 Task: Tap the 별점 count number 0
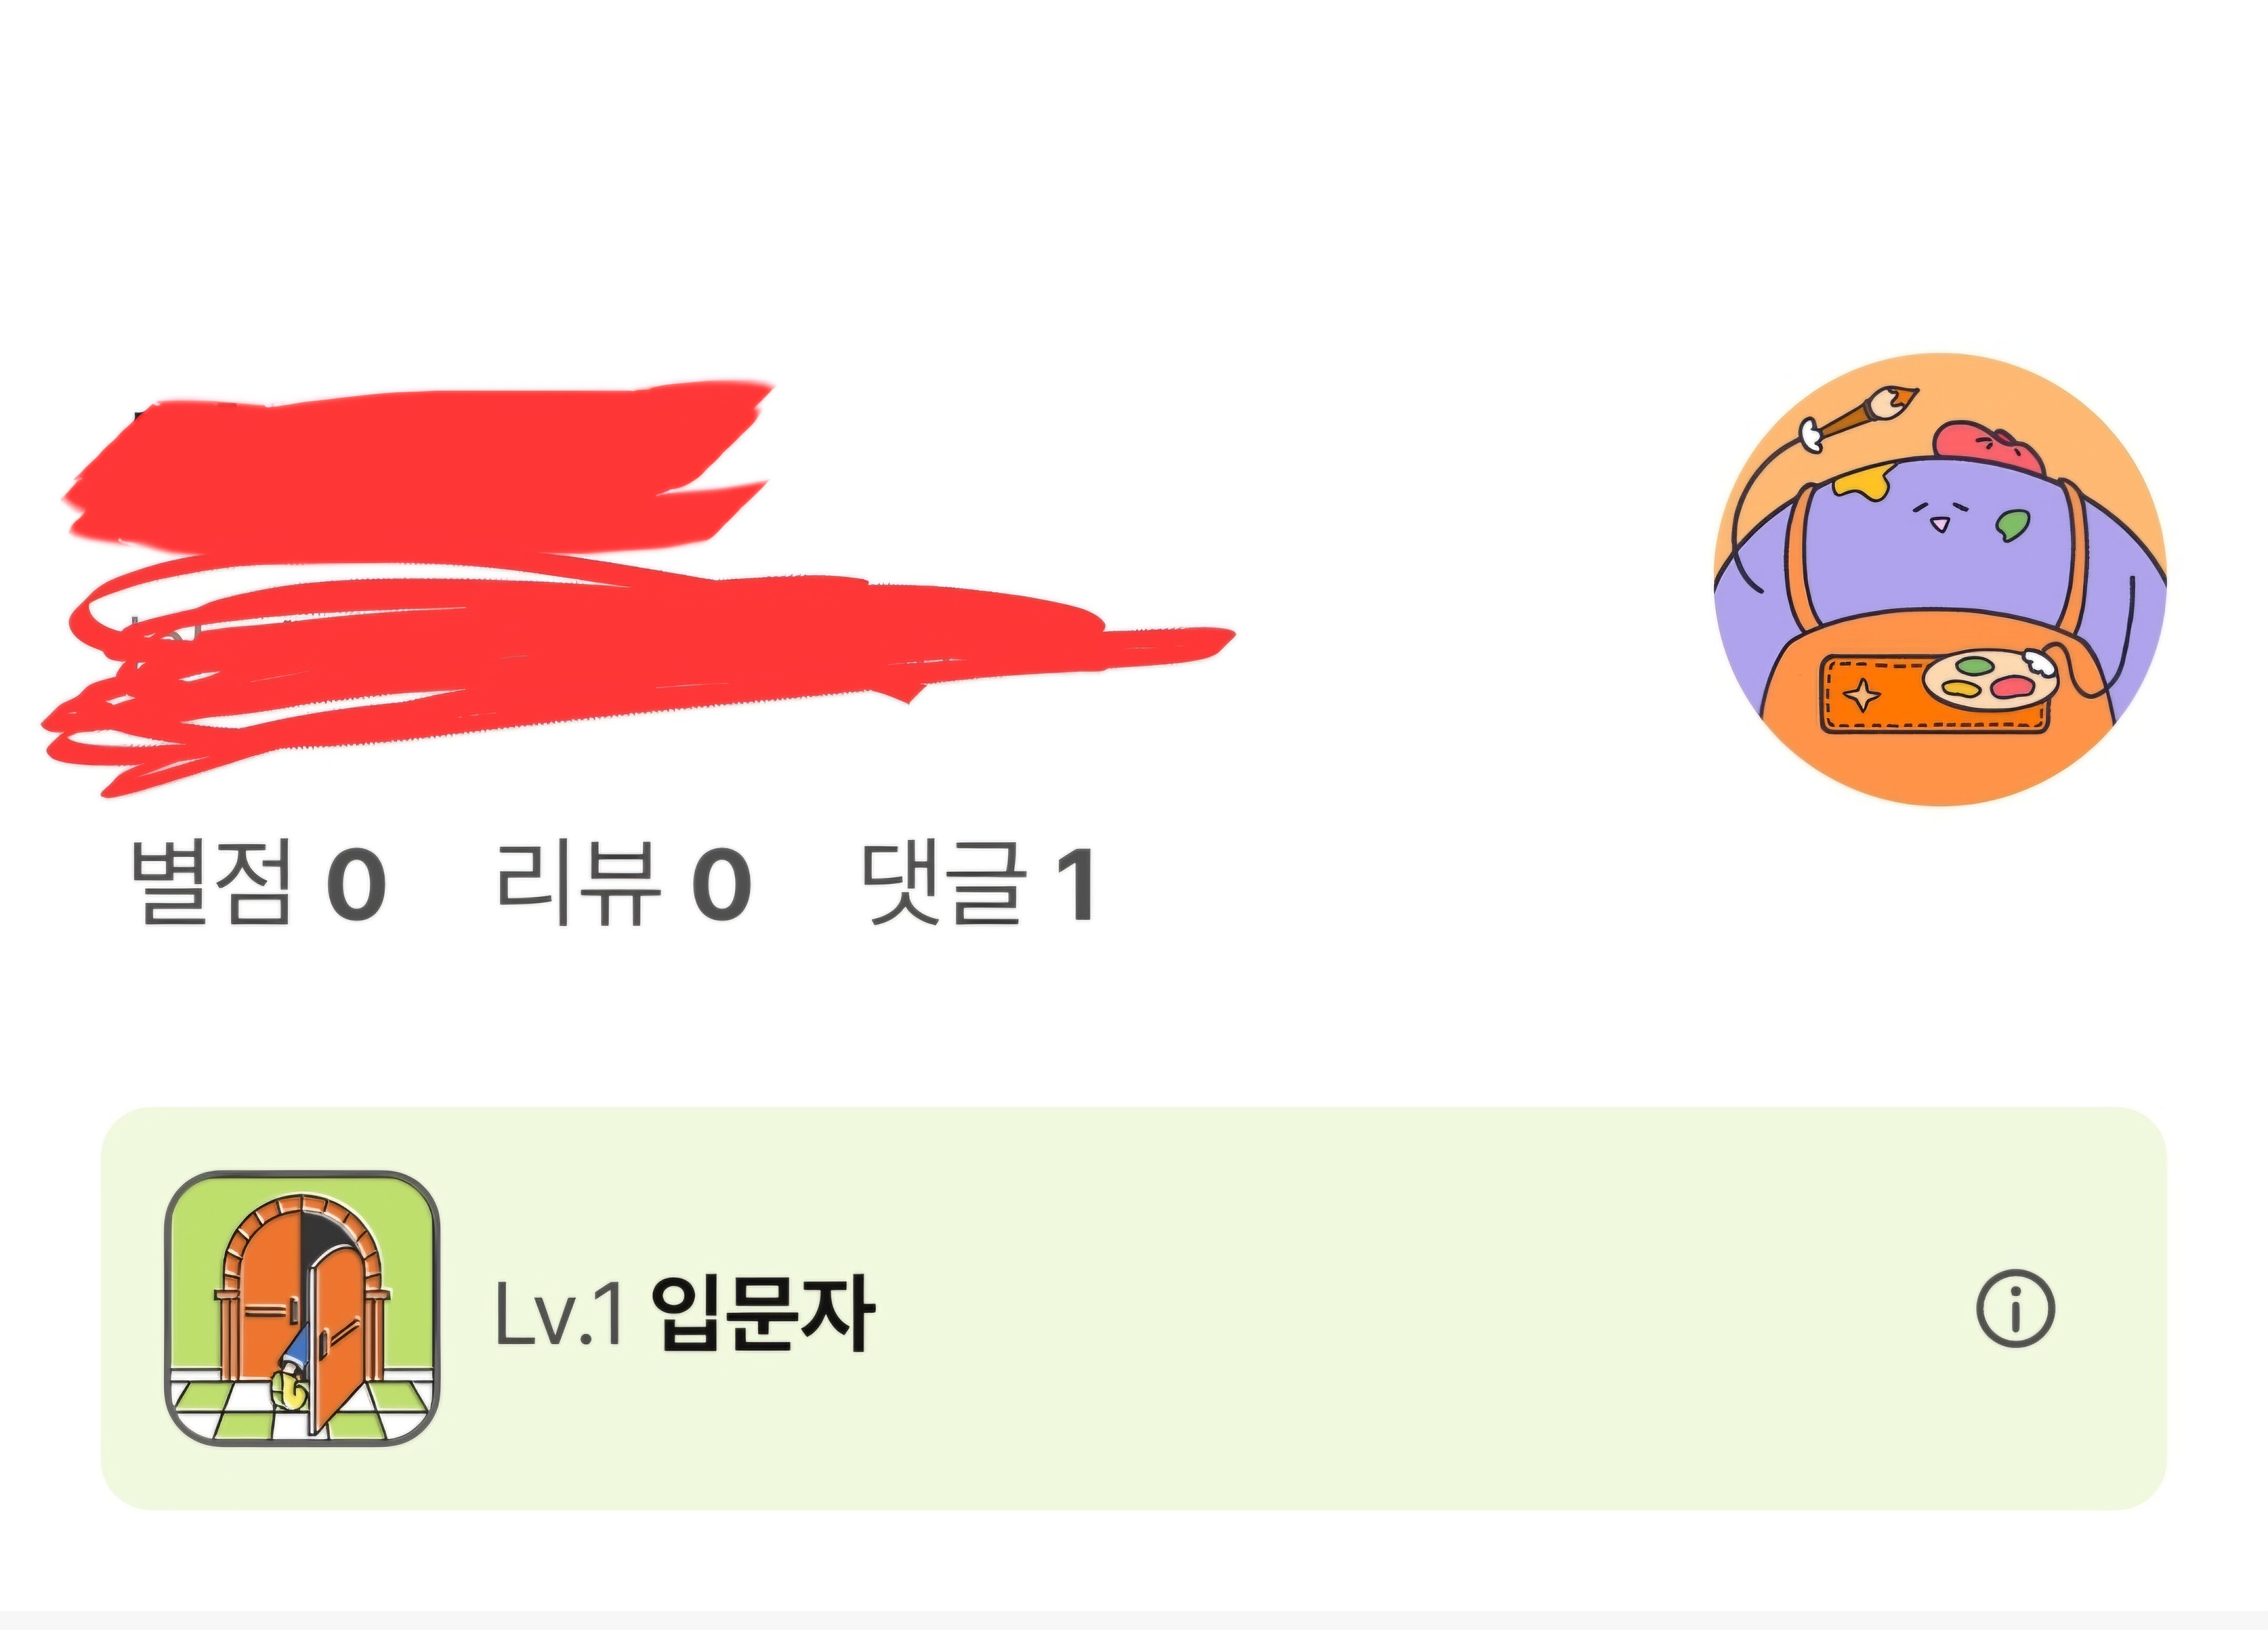[x=356, y=884]
